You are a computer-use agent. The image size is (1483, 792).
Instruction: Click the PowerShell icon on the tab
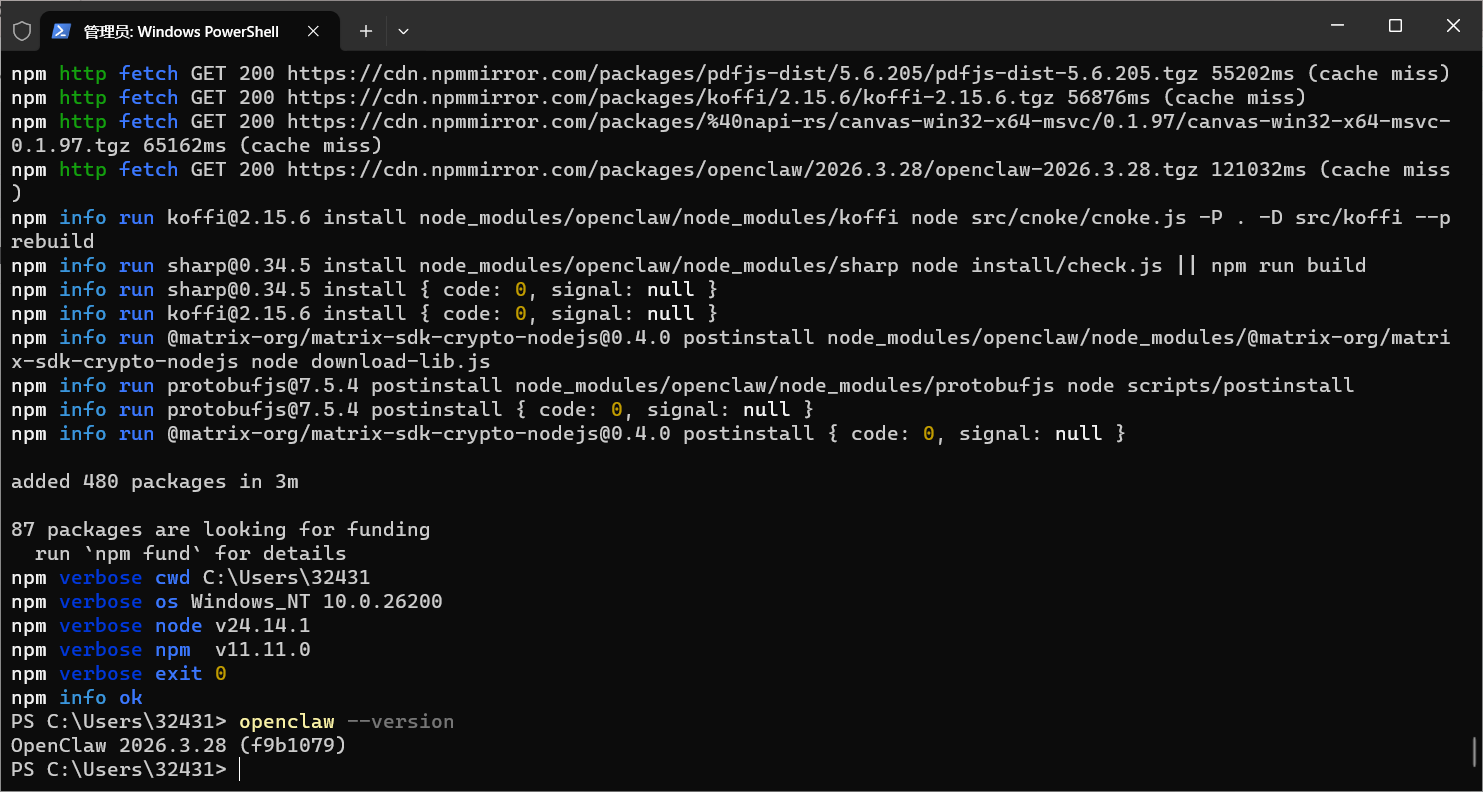(x=61, y=31)
